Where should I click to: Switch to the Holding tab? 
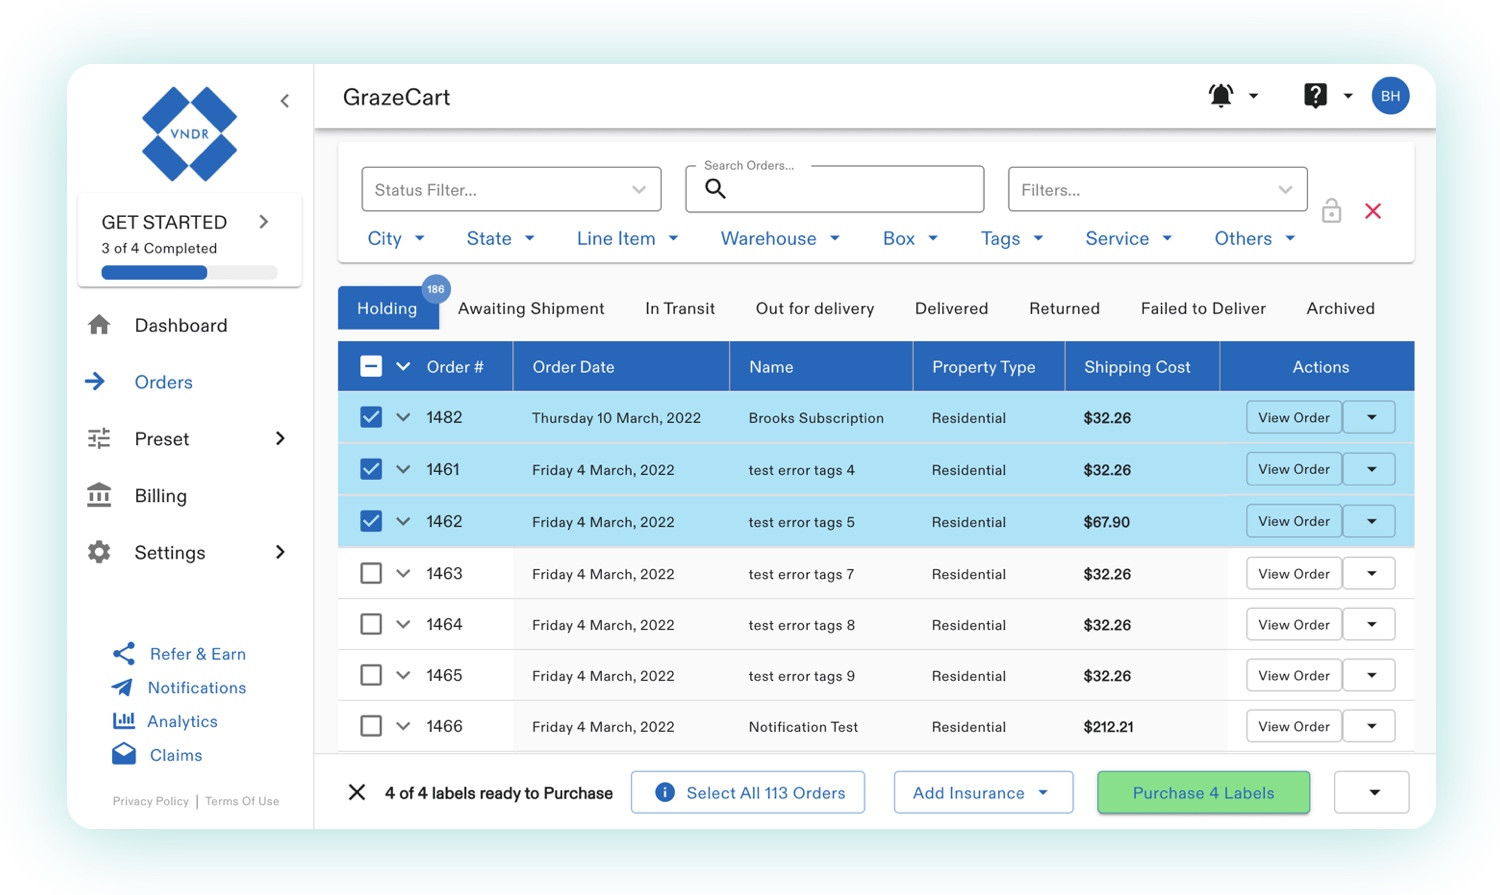click(x=387, y=308)
